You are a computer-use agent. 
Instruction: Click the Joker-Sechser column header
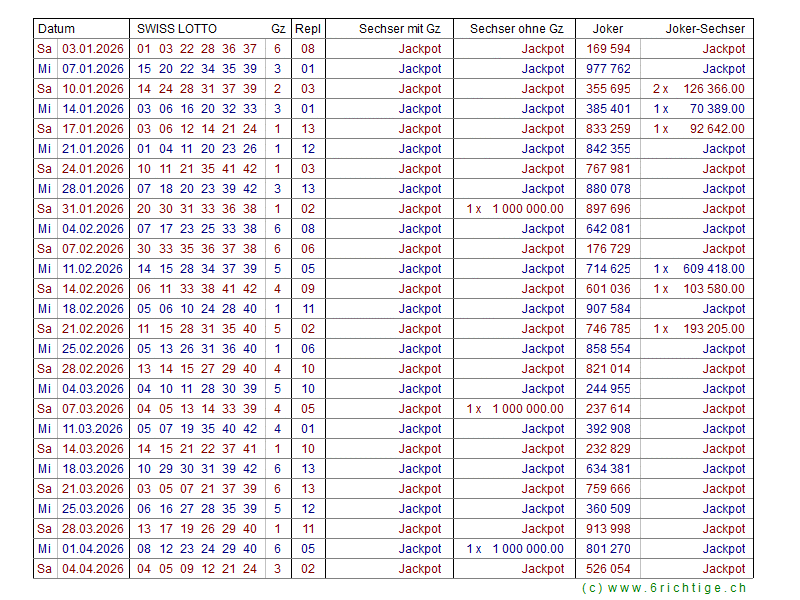(x=705, y=29)
